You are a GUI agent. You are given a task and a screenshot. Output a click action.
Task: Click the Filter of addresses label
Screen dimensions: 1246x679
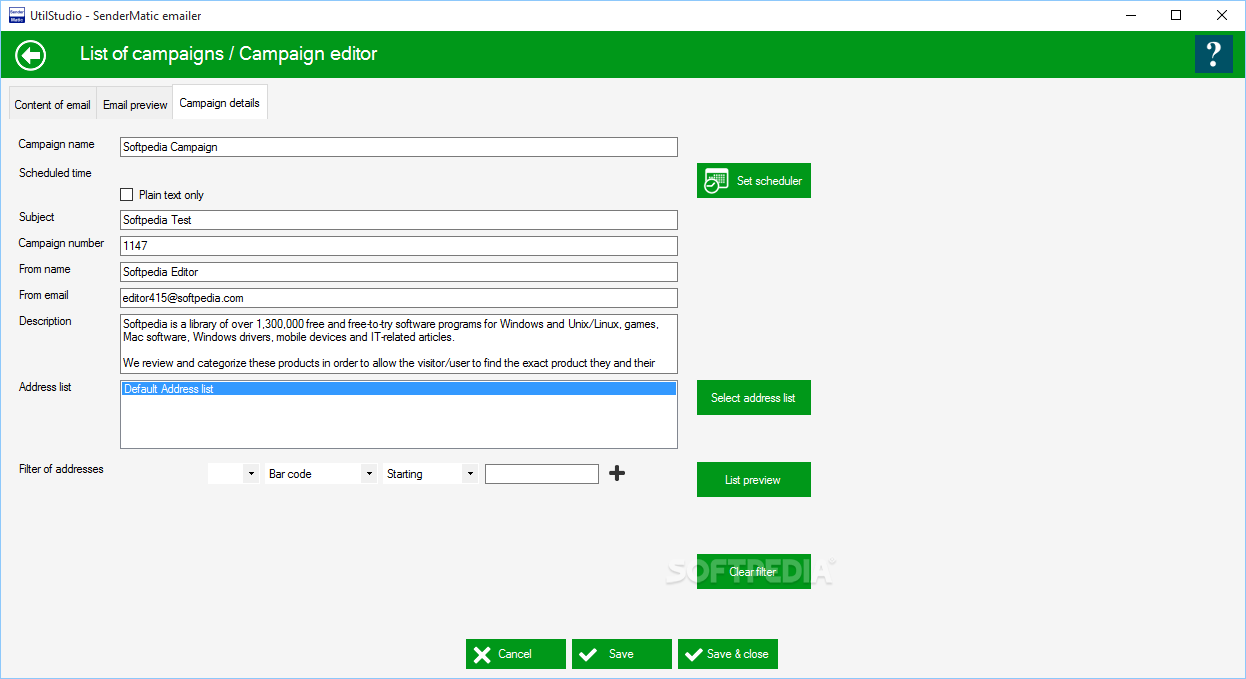tap(61, 469)
